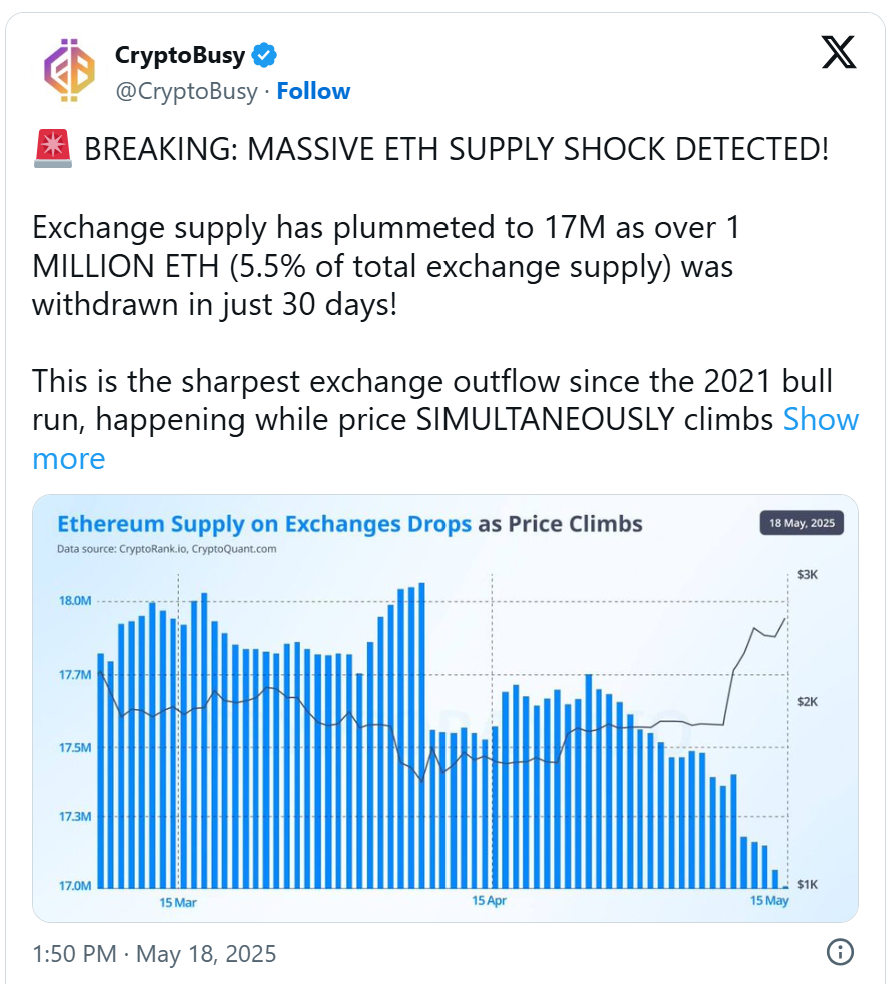Viewport: 888px width, 984px height.
Task: Follow the CryptoBusy account
Action: (x=313, y=91)
